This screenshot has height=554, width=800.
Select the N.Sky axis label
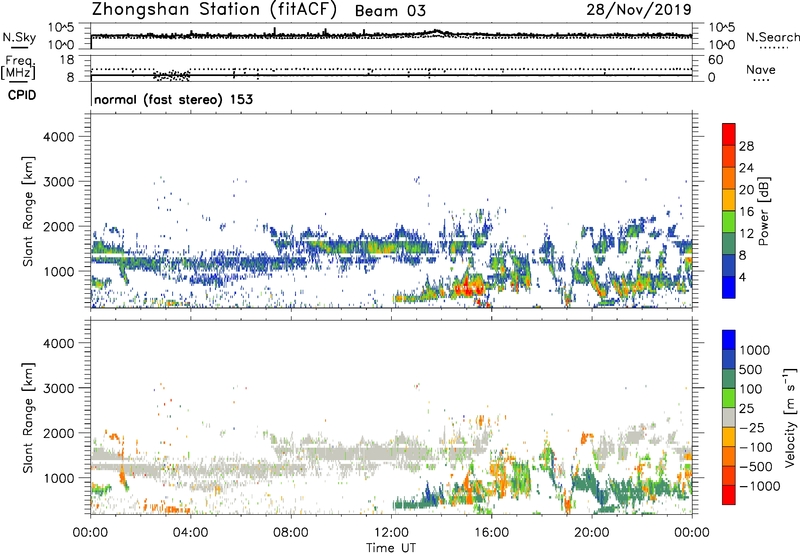coord(19,37)
